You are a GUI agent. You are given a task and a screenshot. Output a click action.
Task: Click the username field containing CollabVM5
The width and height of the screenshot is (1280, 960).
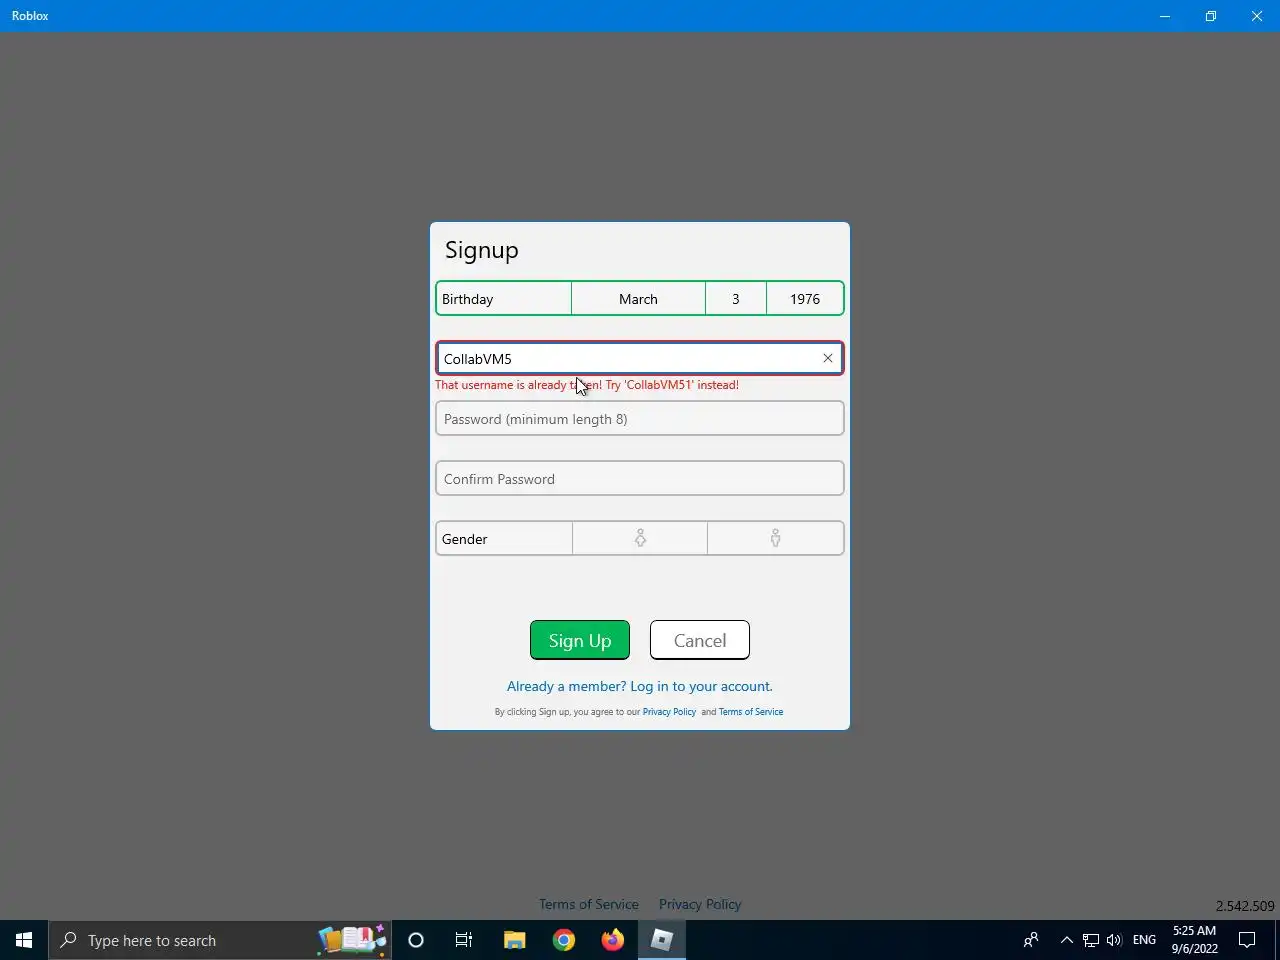640,358
